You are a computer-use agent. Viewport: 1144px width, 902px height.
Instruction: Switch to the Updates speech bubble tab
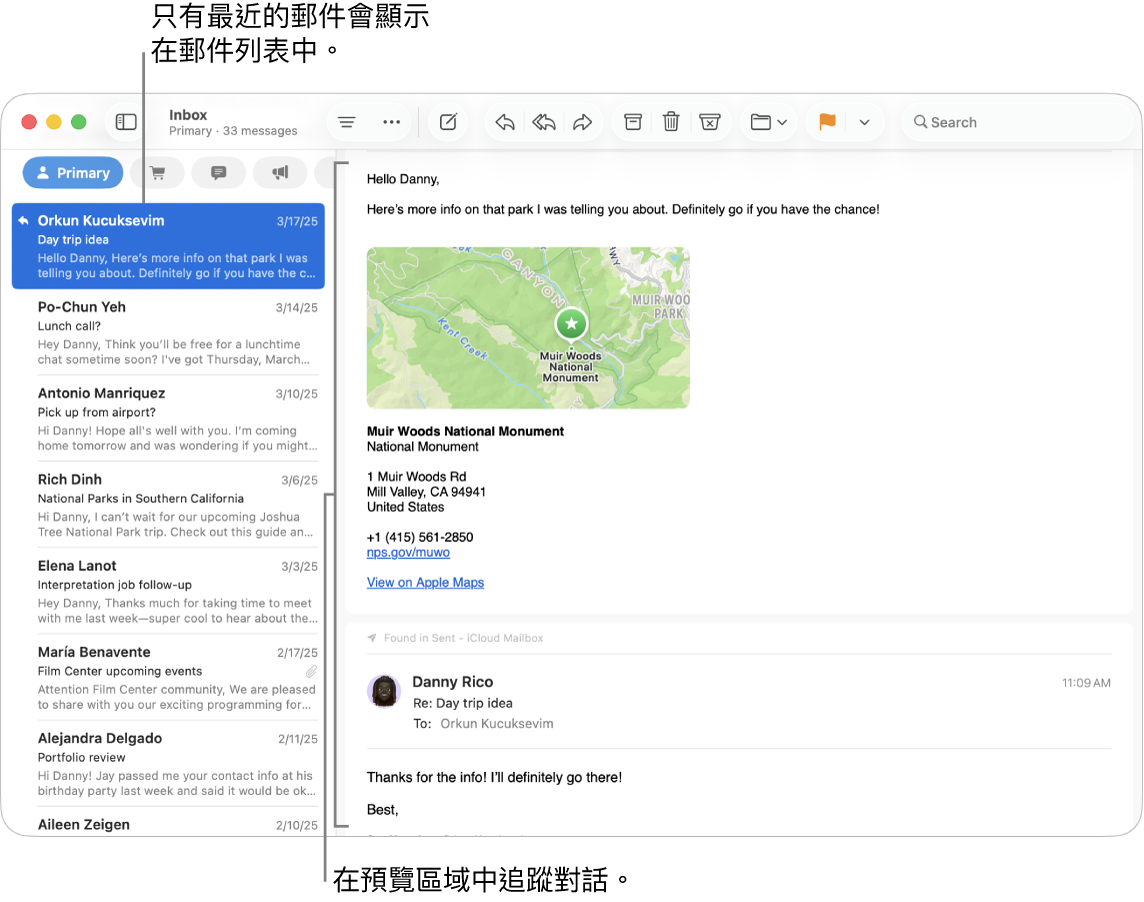click(x=219, y=173)
